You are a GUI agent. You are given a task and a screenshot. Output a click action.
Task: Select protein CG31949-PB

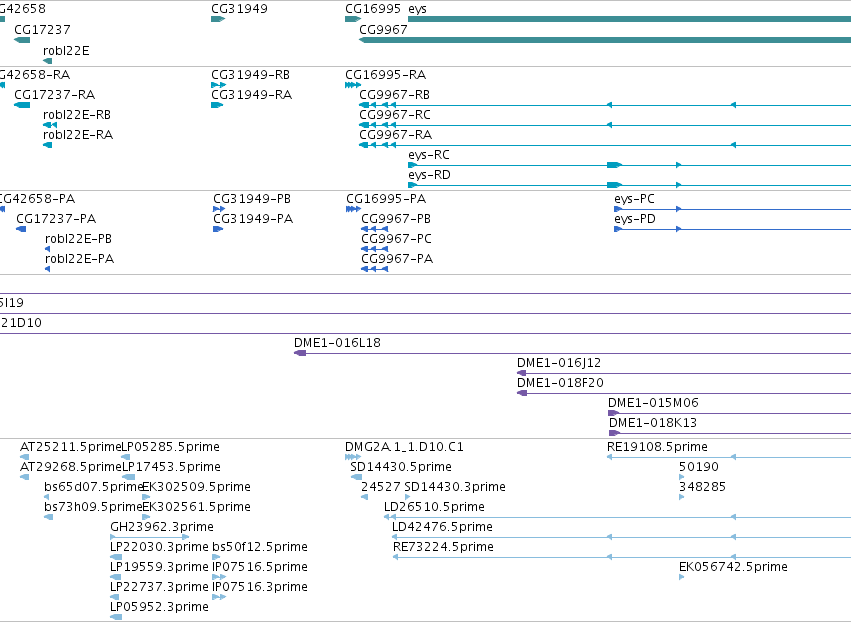coord(252,199)
